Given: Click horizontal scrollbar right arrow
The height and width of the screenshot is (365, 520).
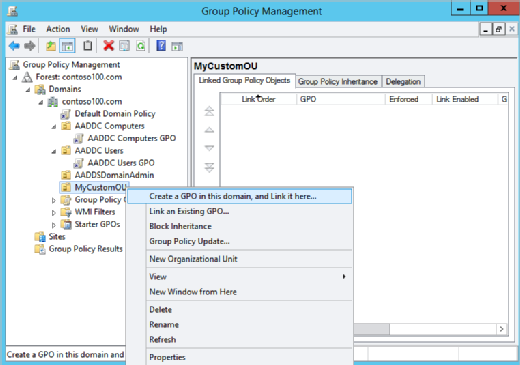Looking at the screenshot, I should coord(501,329).
